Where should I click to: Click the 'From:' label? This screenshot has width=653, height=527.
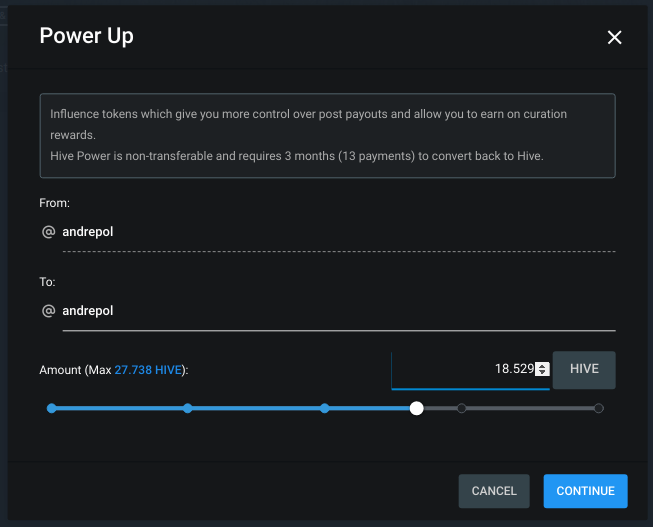[55, 203]
